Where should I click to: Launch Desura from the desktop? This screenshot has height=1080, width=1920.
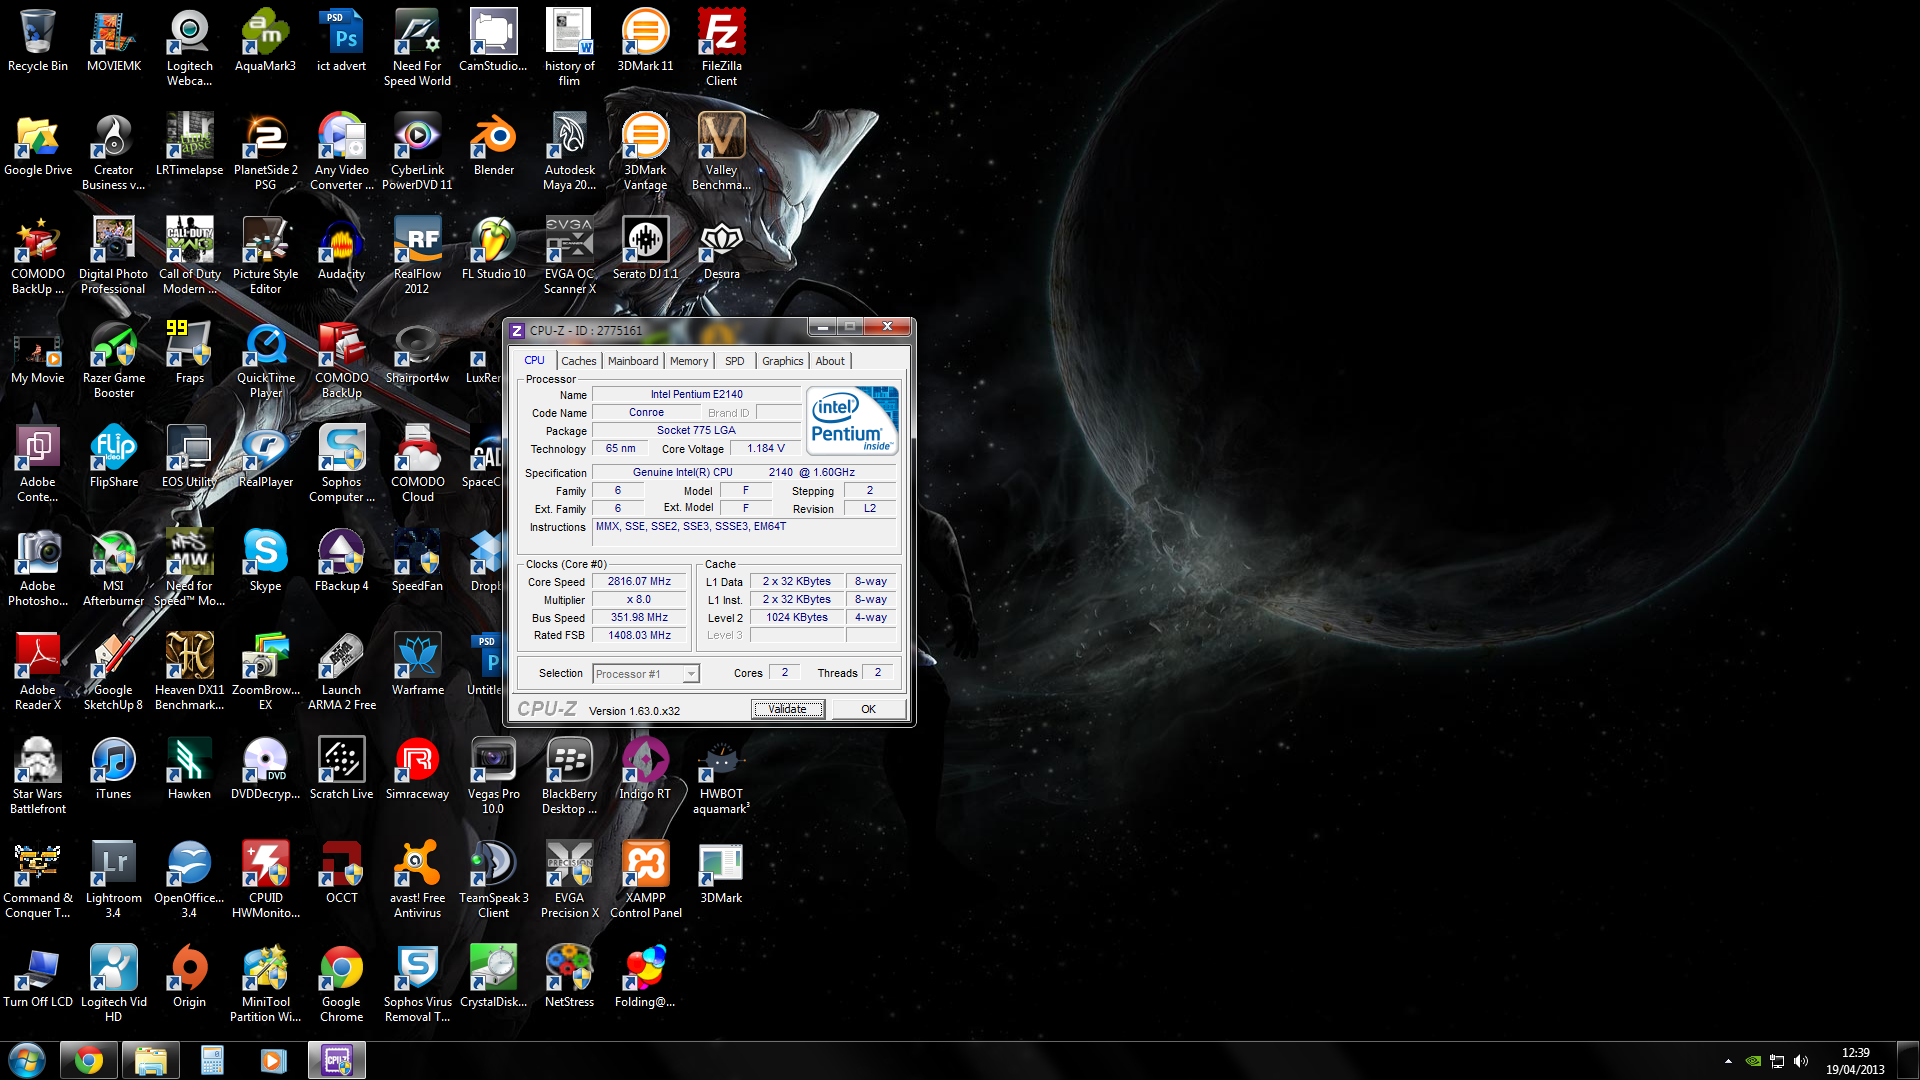(721, 248)
